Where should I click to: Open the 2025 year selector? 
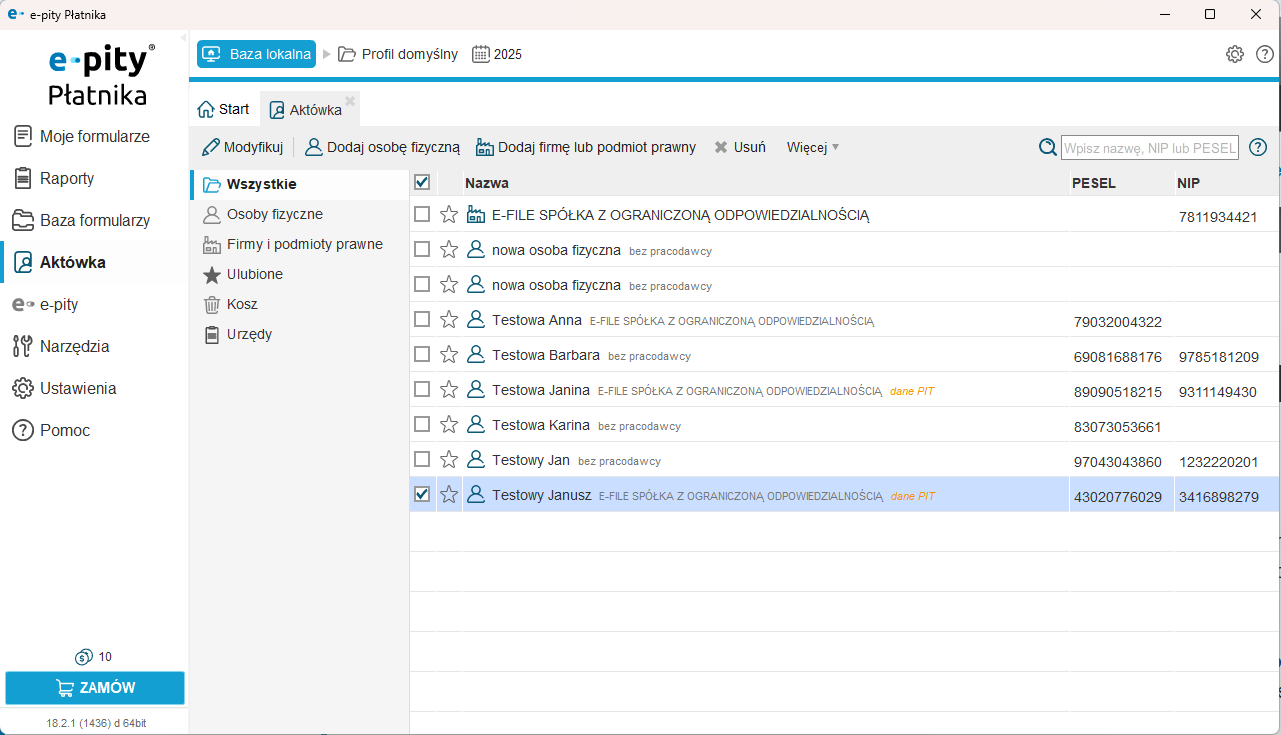click(497, 54)
